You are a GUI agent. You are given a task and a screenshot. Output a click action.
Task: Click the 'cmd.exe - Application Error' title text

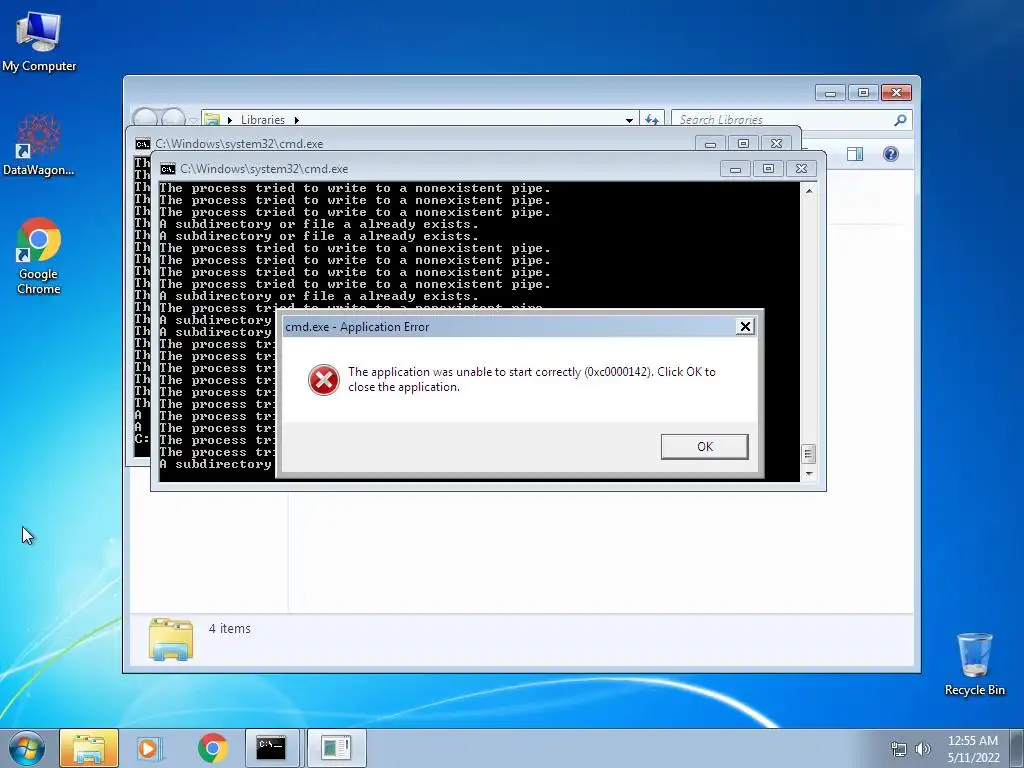pyautogui.click(x=357, y=327)
